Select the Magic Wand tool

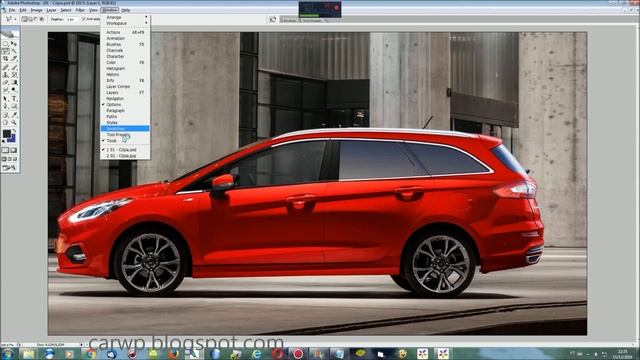[x=14, y=51]
